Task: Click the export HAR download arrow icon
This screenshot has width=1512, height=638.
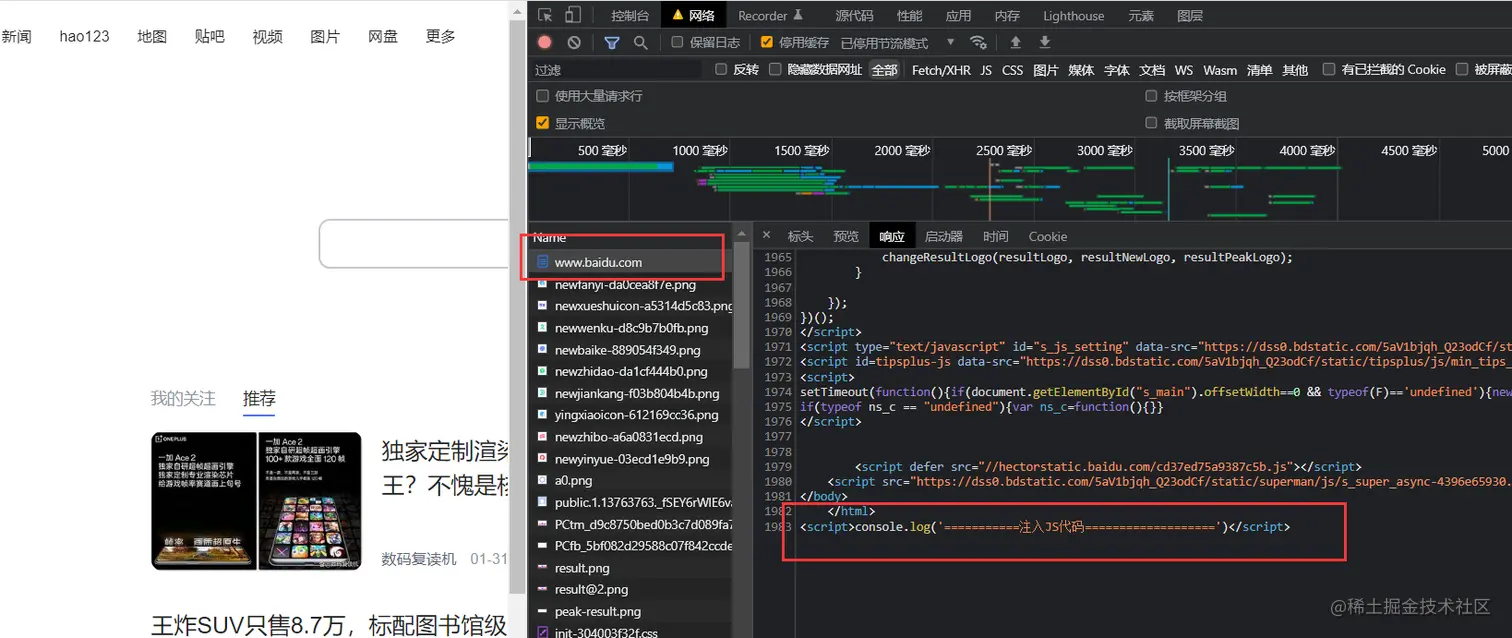Action: 1045,42
